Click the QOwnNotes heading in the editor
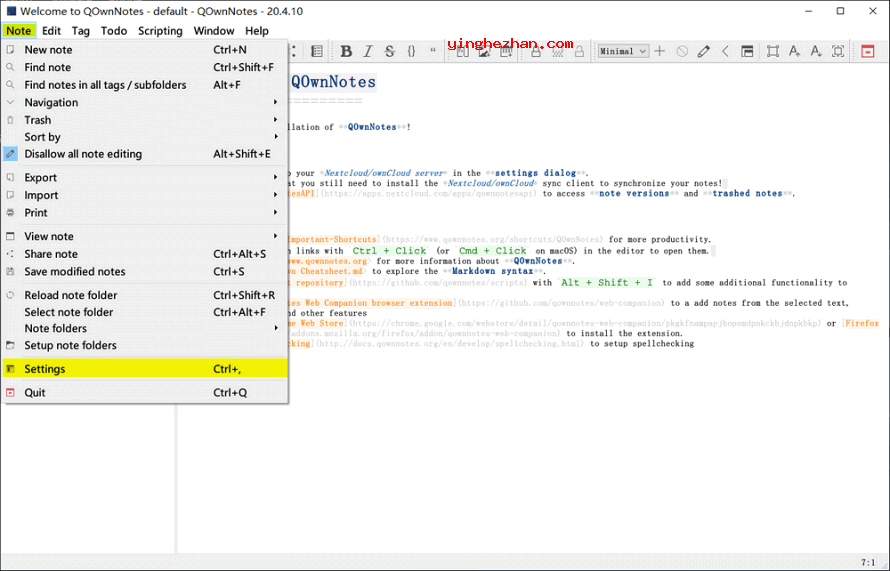Viewport: 890px width, 571px height. [333, 82]
